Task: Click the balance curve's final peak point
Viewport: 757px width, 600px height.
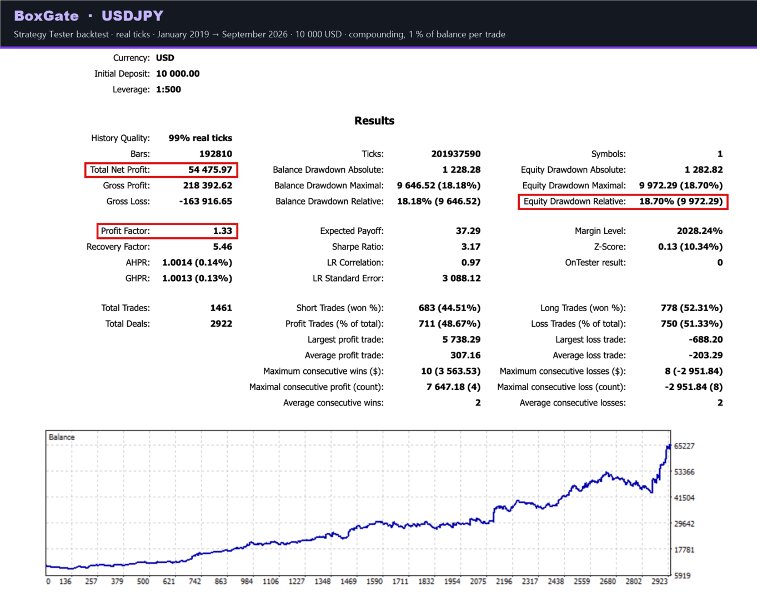Action: pos(669,446)
